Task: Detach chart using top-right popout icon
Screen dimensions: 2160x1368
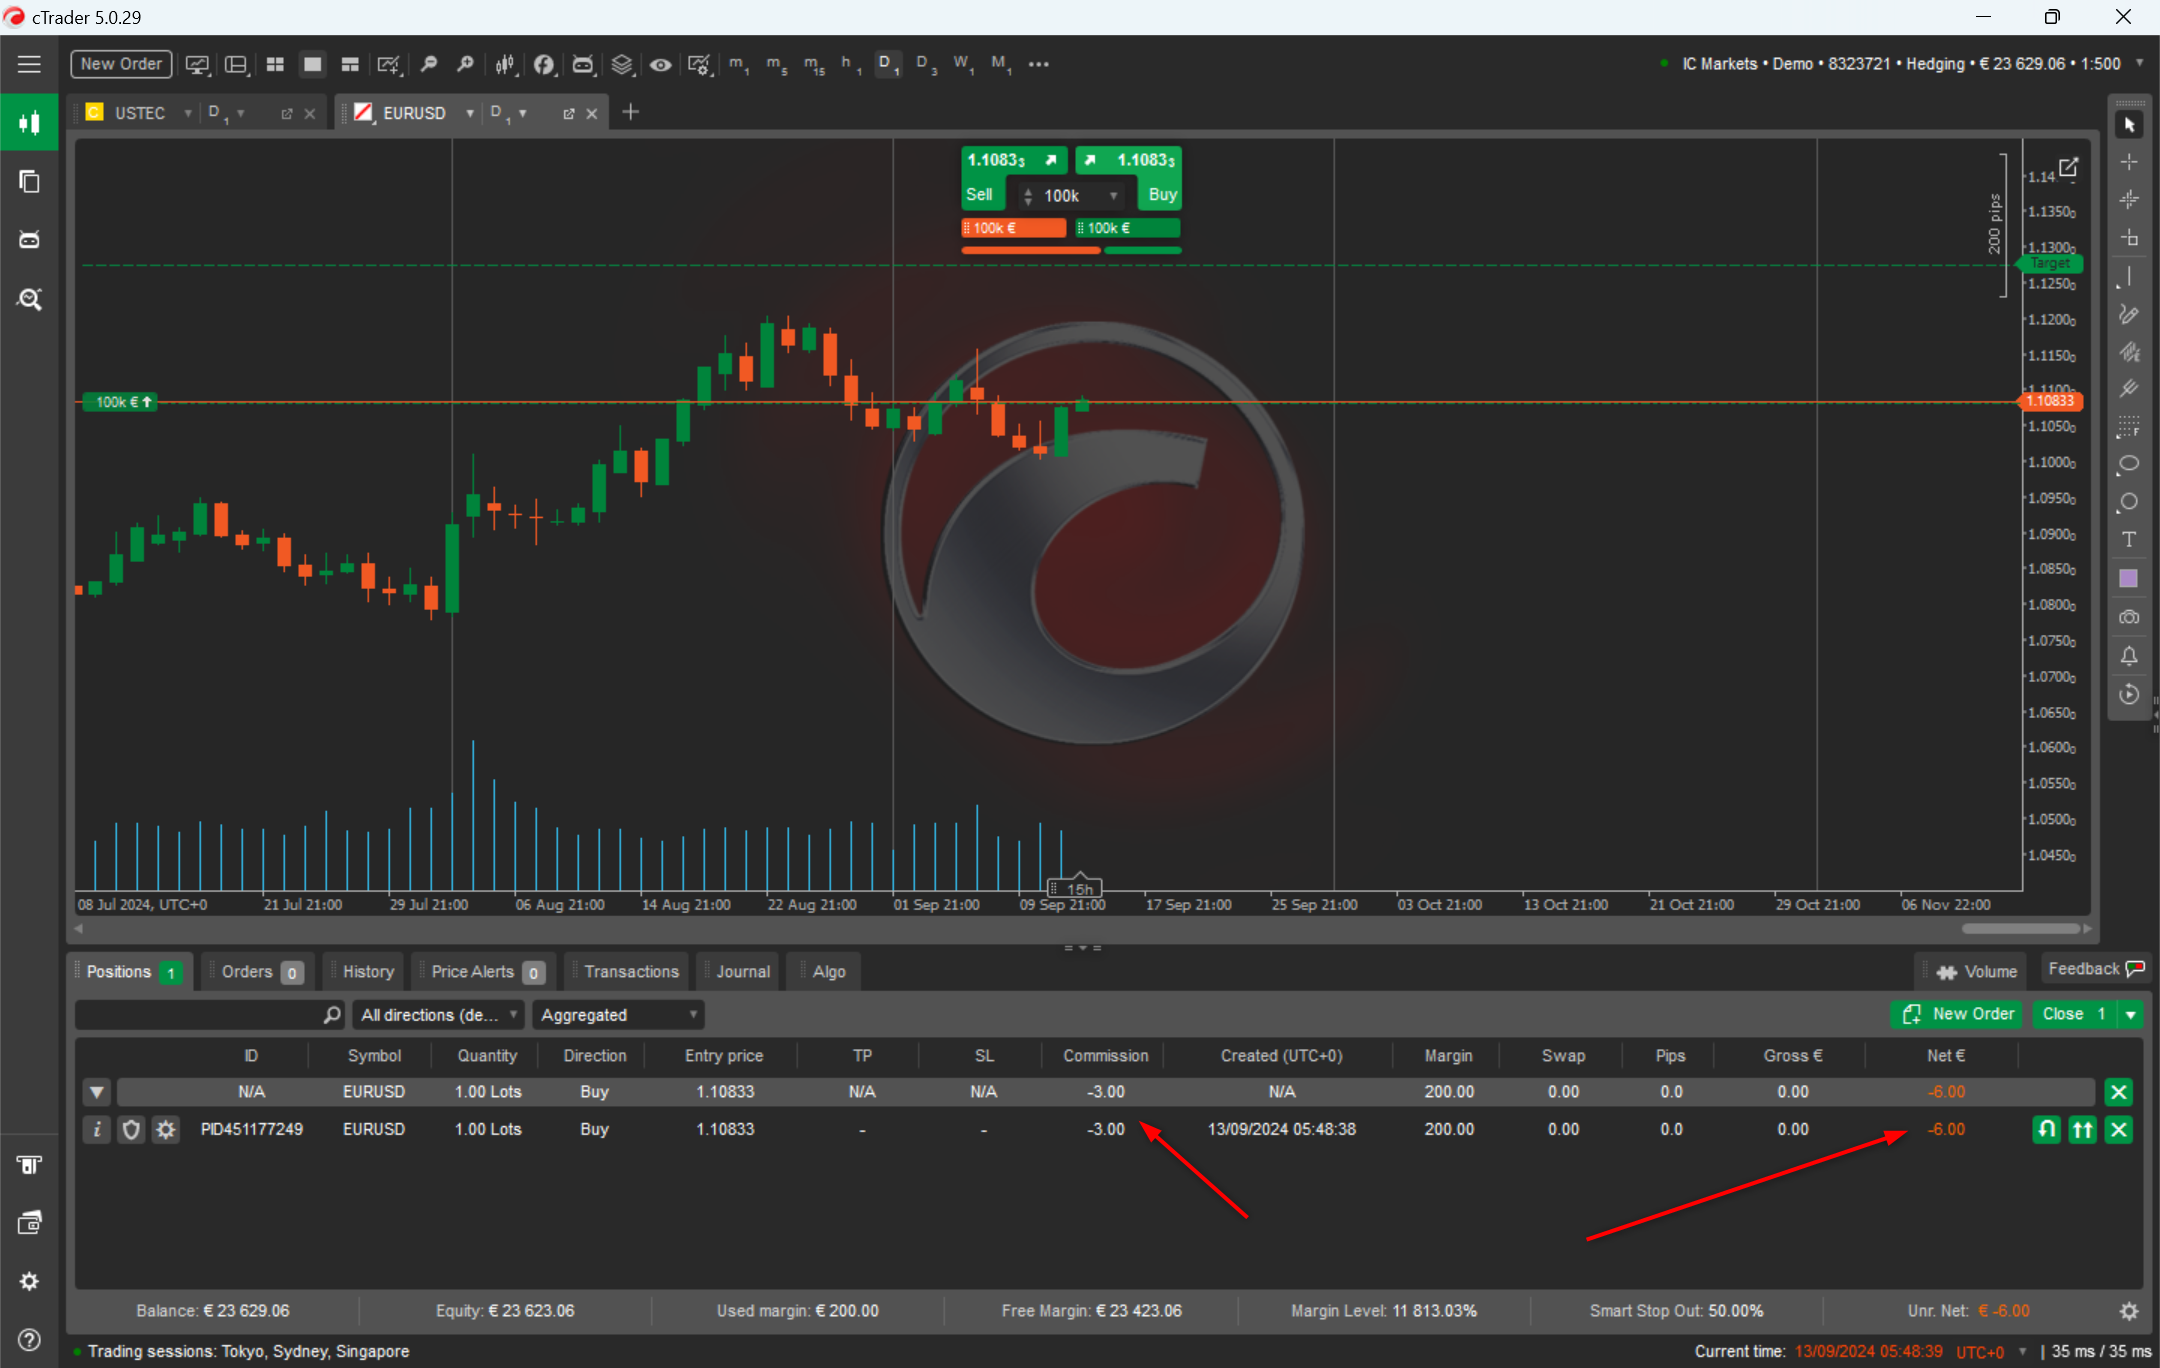Action: pyautogui.click(x=2069, y=166)
